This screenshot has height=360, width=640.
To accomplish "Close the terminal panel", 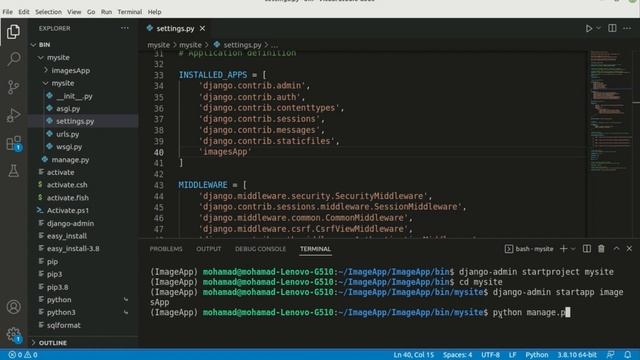I will (629, 249).
